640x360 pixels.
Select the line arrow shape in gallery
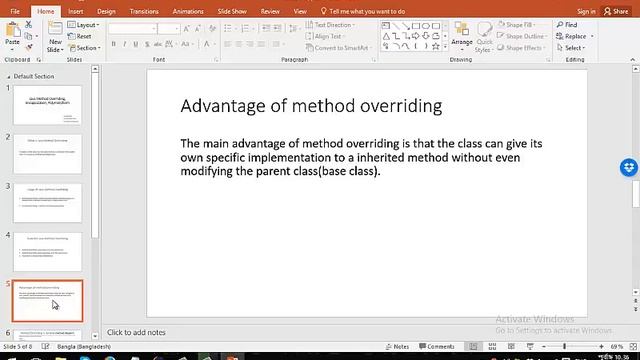(x=406, y=26)
